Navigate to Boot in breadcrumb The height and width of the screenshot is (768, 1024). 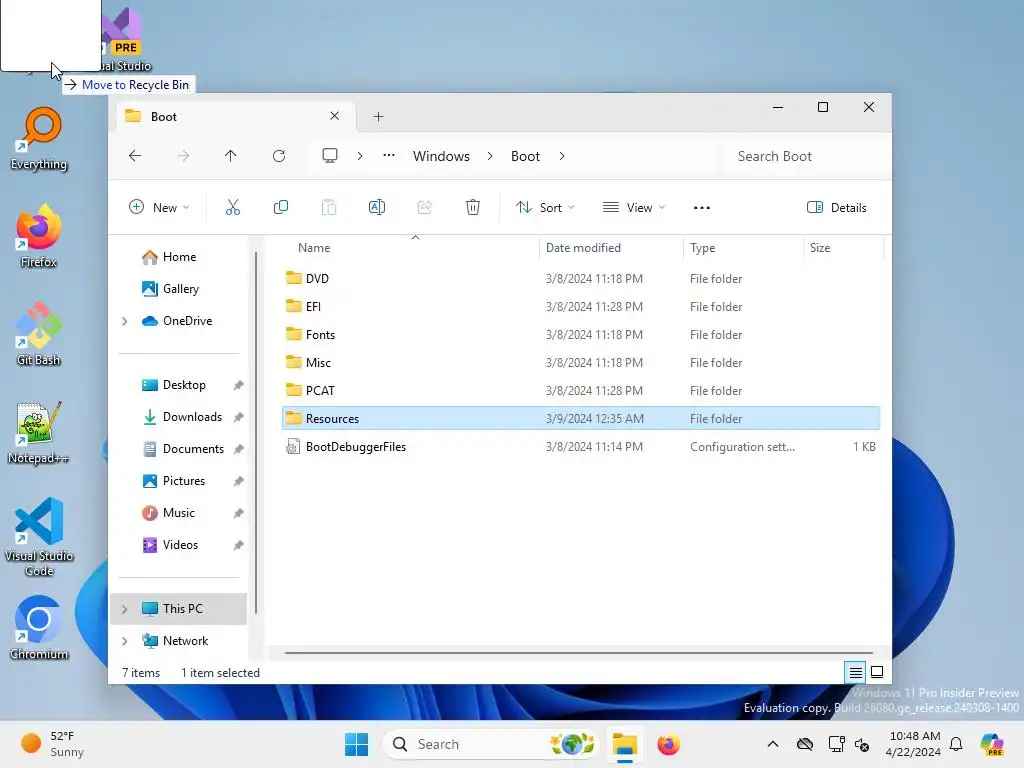(x=525, y=156)
